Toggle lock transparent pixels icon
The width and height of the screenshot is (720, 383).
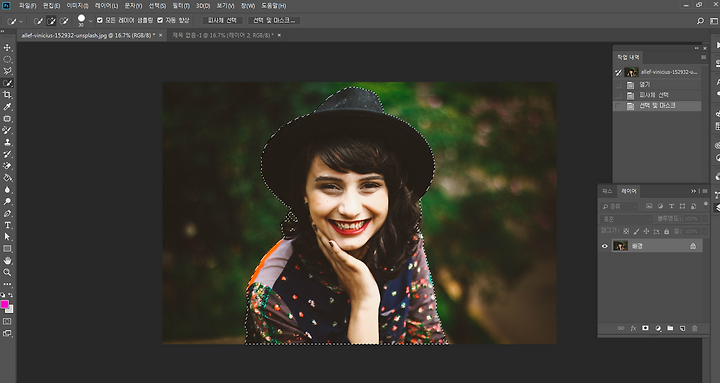coord(626,231)
